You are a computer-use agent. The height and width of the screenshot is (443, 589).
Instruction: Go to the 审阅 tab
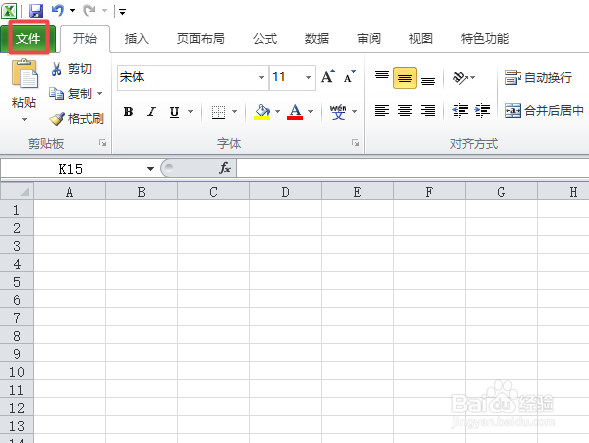point(369,39)
